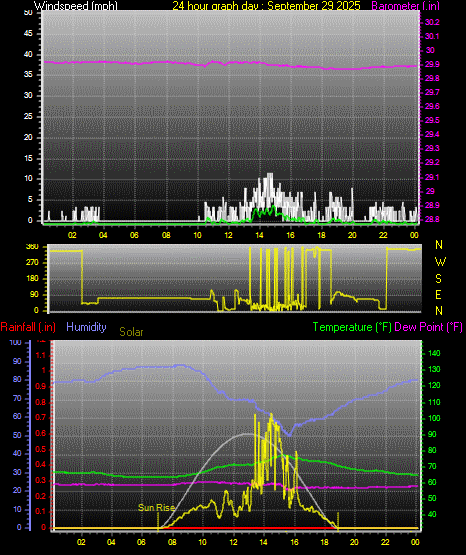Click the Dew Point (°F) legend label
466x555 pixels.
pyautogui.click(x=428, y=327)
